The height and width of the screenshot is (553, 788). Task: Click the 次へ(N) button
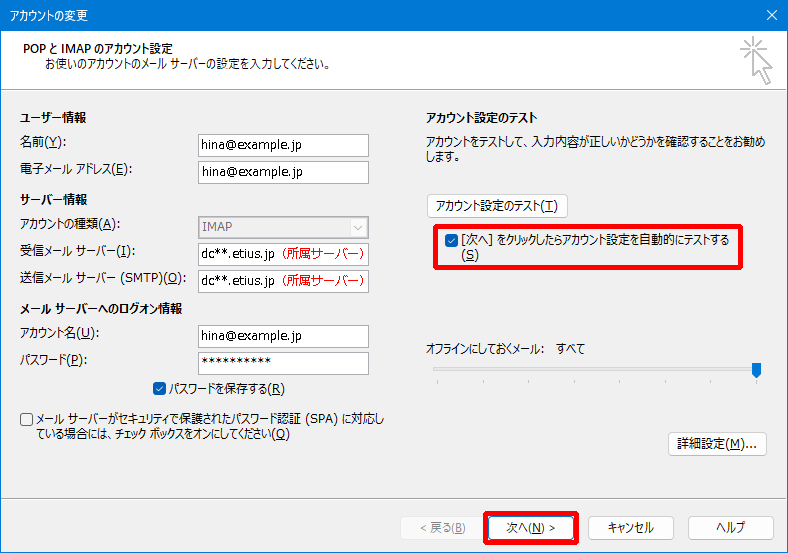[x=531, y=527]
